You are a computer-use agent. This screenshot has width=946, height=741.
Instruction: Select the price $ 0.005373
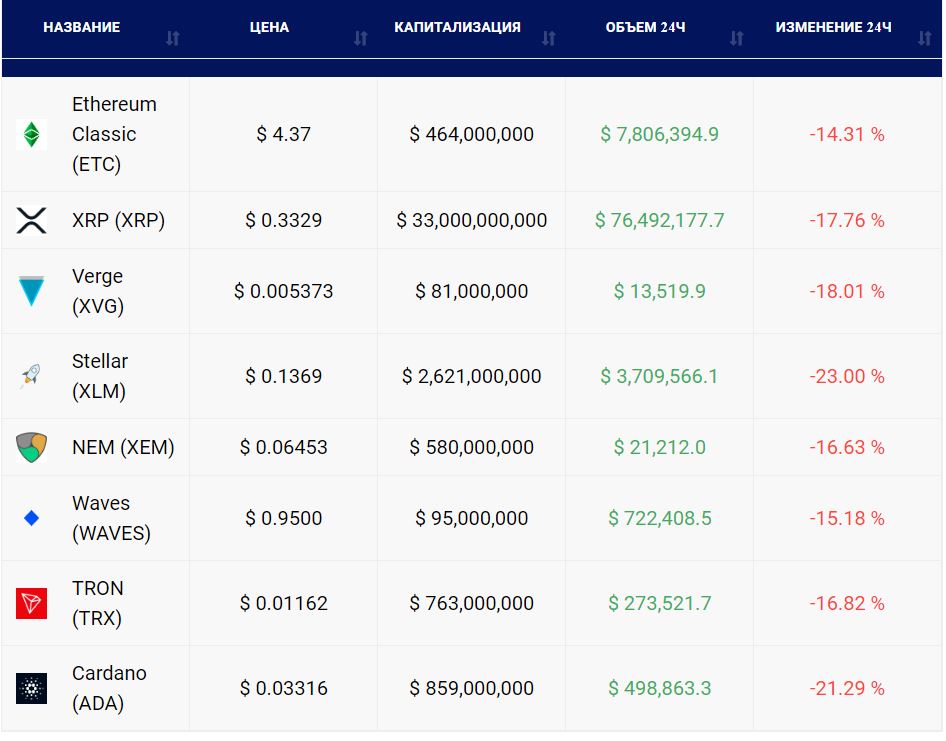coord(284,291)
